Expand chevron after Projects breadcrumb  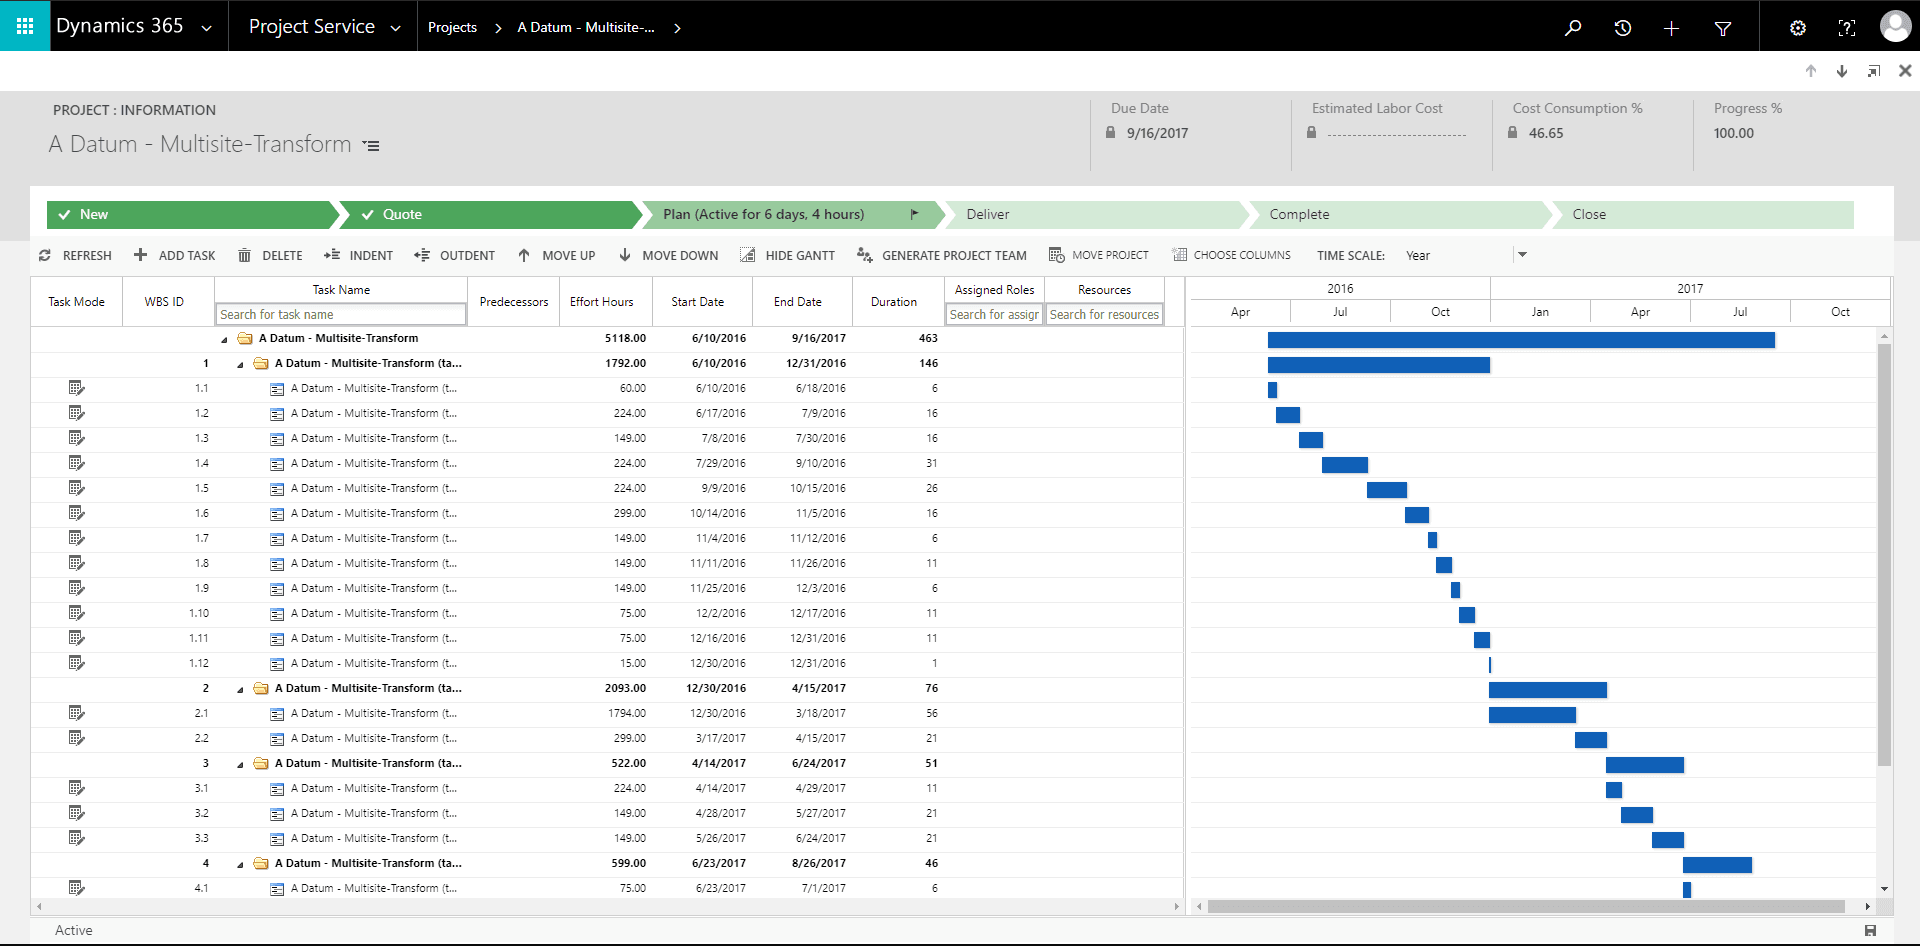(x=497, y=28)
